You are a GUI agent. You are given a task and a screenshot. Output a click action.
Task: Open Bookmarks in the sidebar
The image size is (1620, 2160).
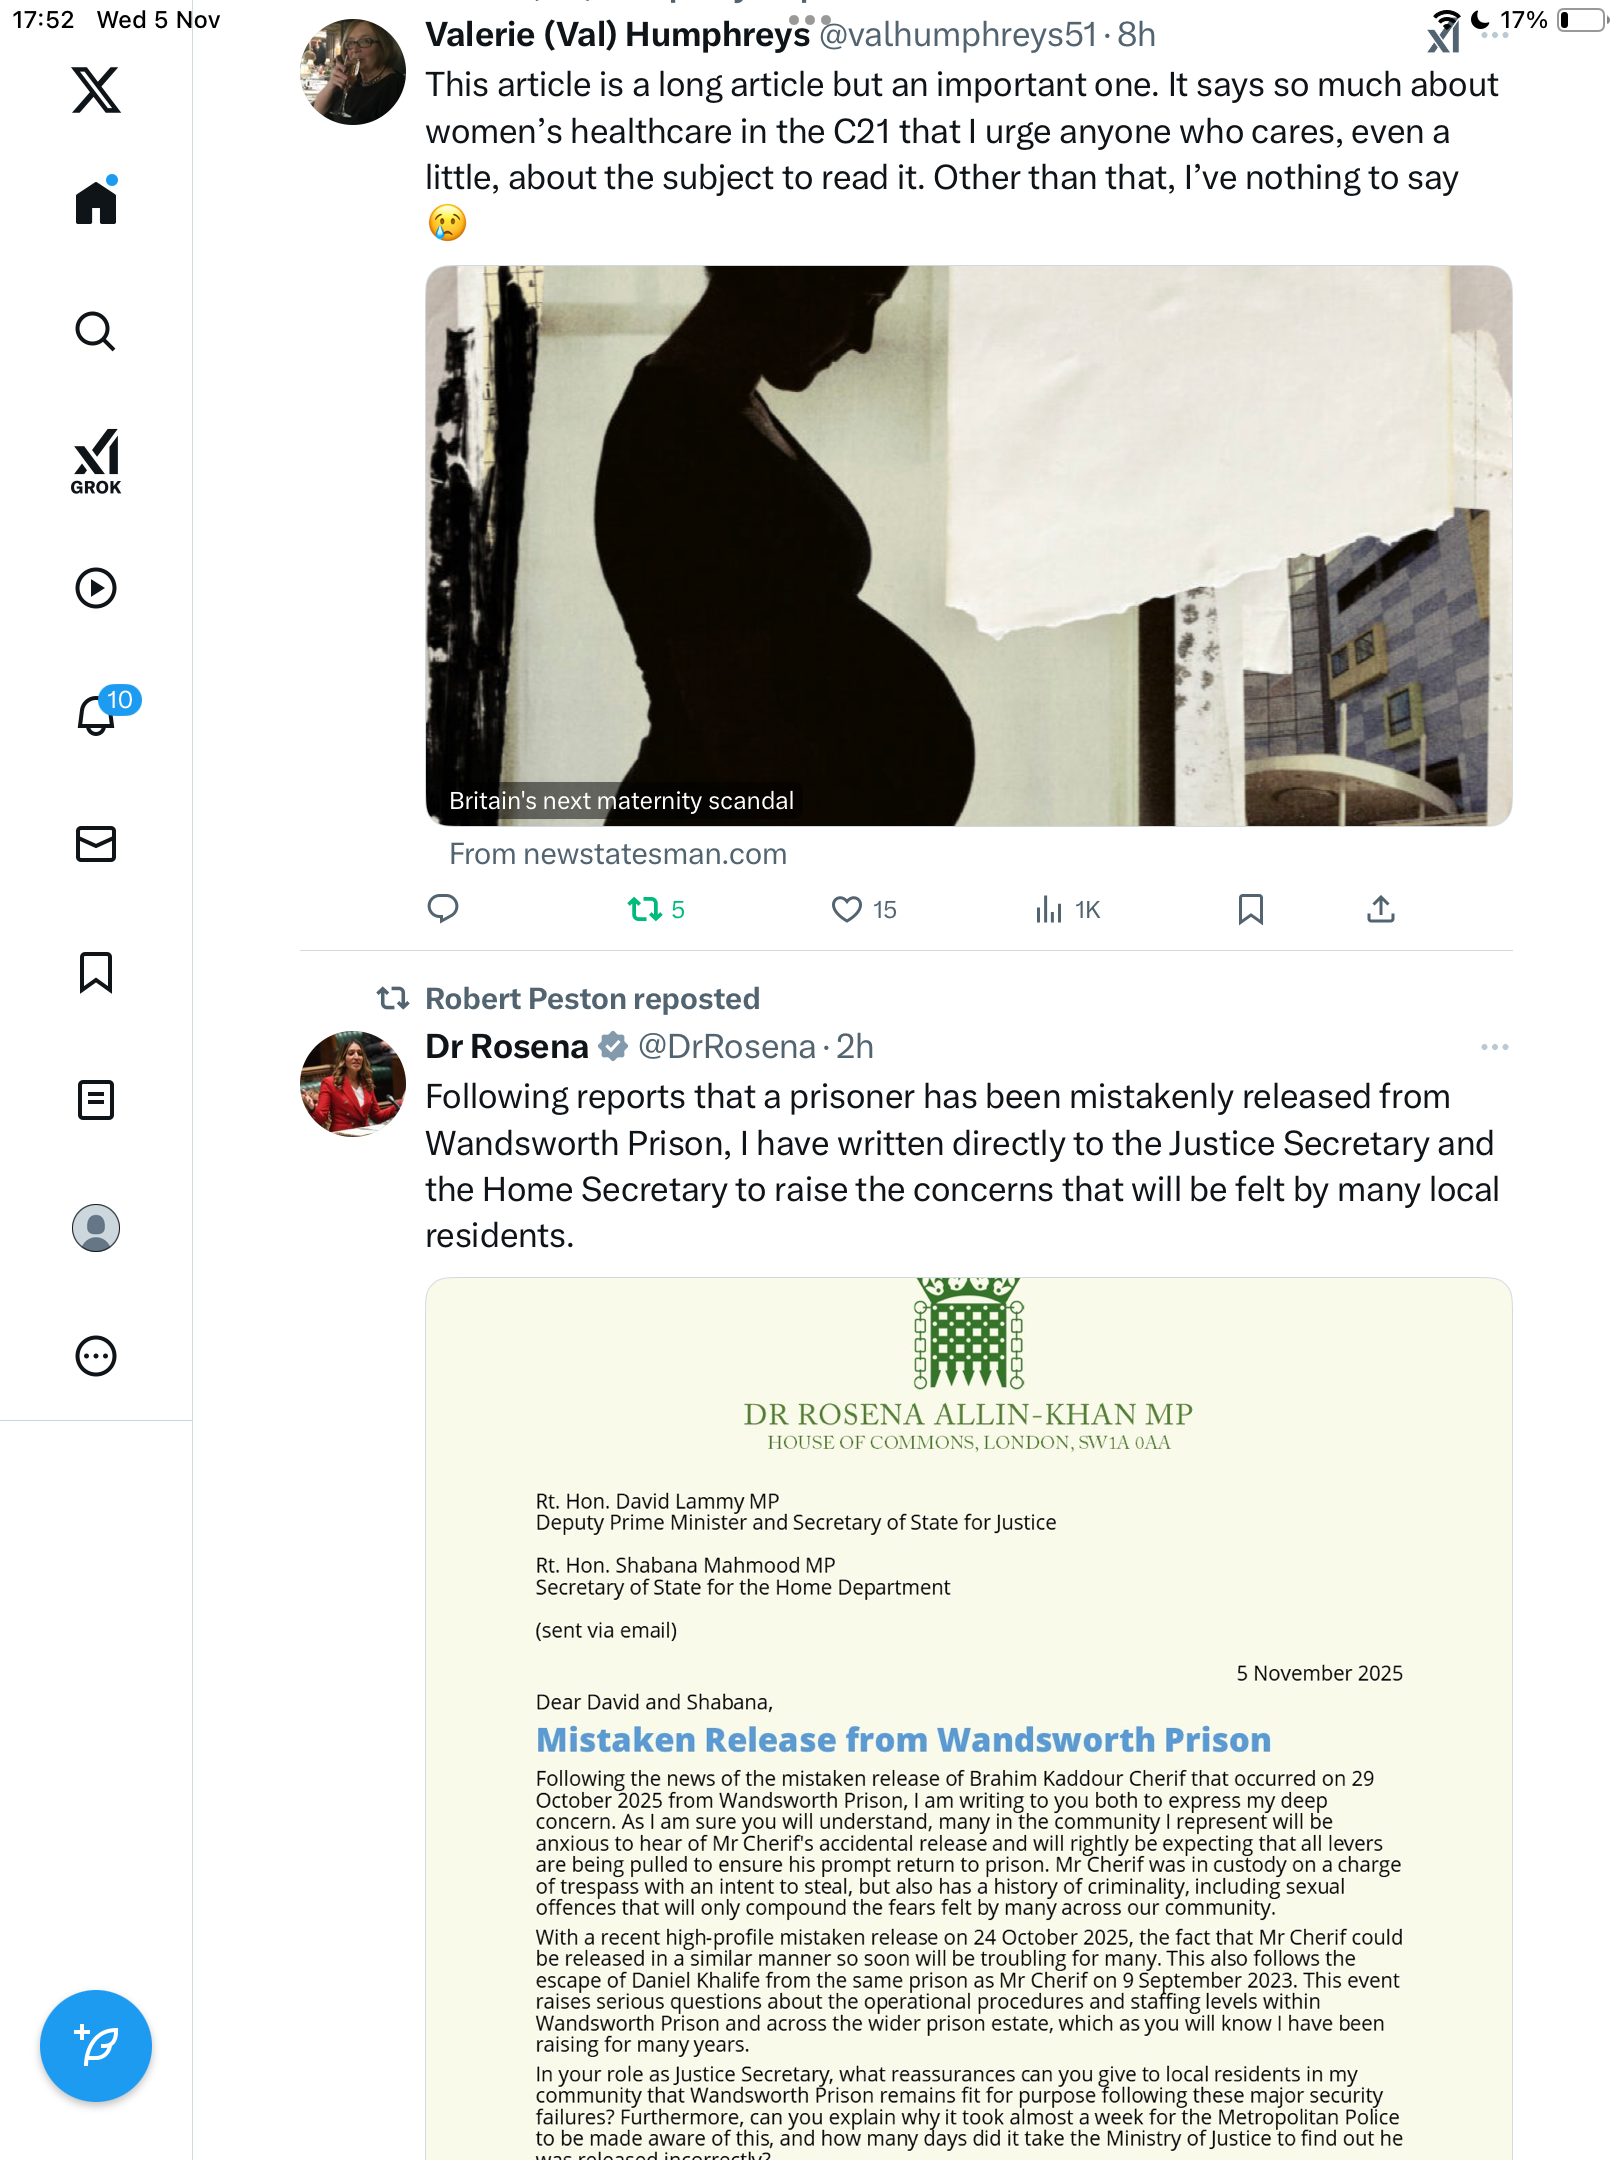click(x=96, y=972)
